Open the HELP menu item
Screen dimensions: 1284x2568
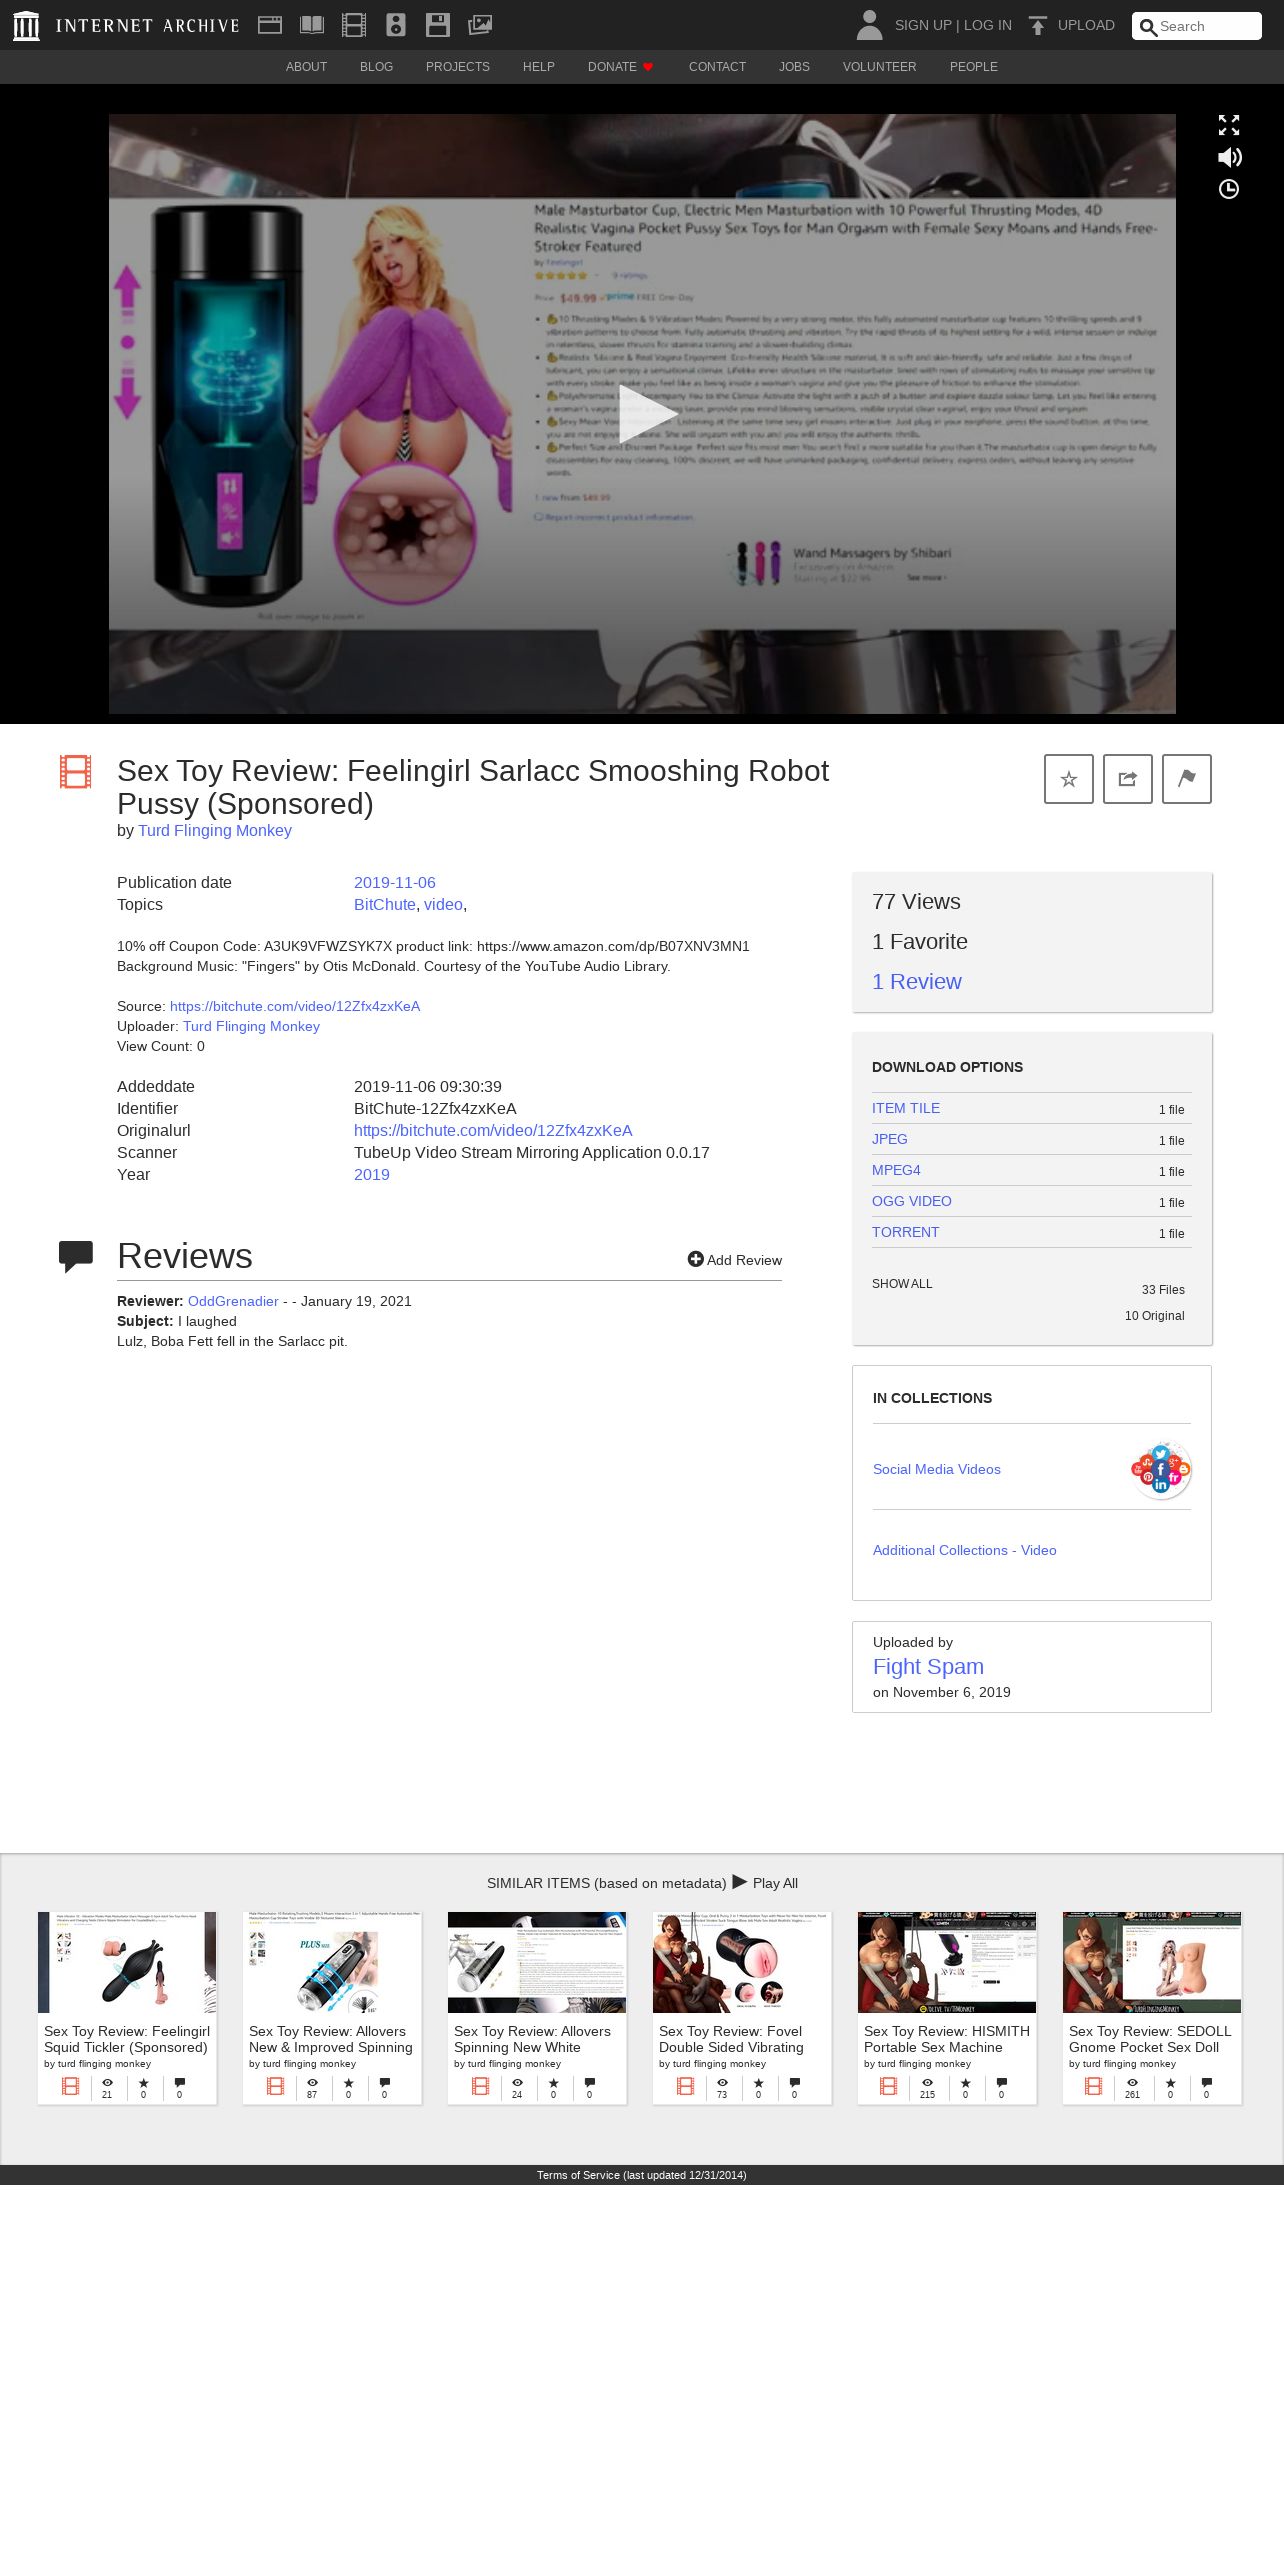538,67
